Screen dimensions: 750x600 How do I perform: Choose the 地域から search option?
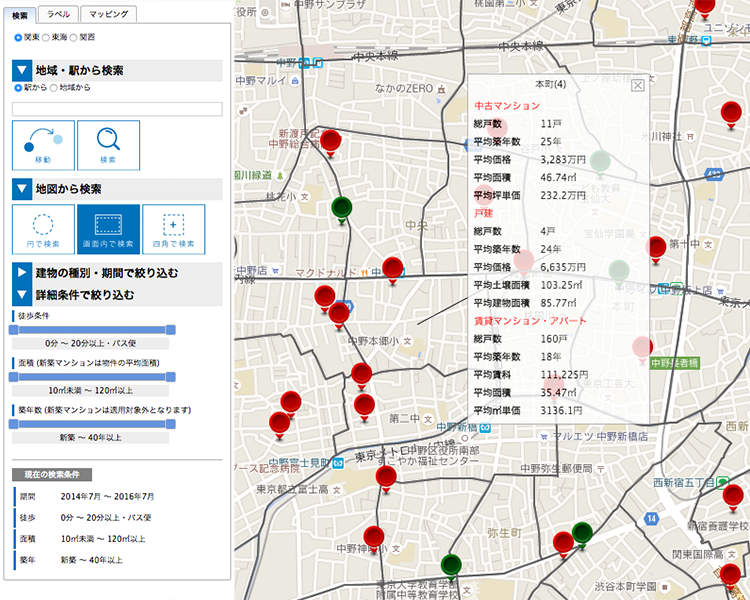pos(54,88)
